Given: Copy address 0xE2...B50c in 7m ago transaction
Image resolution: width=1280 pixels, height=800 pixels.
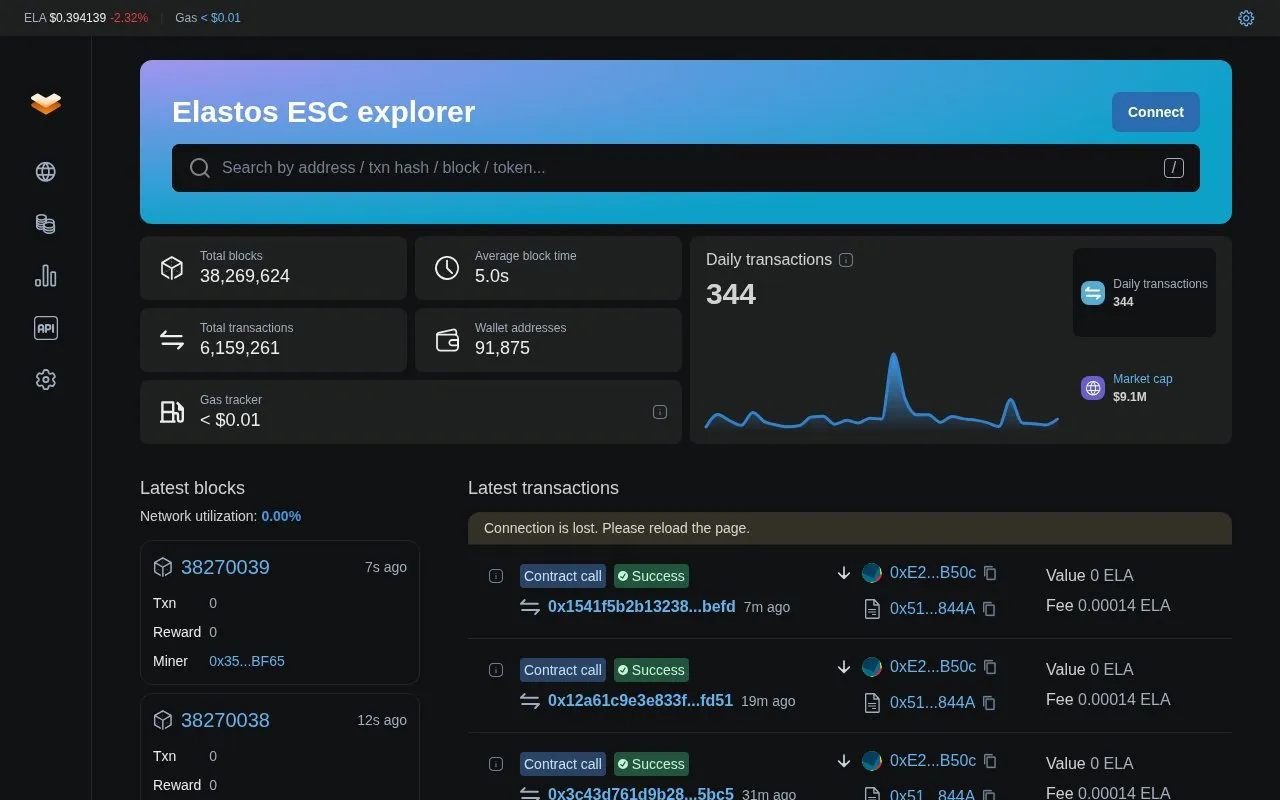Looking at the screenshot, I should pyautogui.click(x=990, y=573).
